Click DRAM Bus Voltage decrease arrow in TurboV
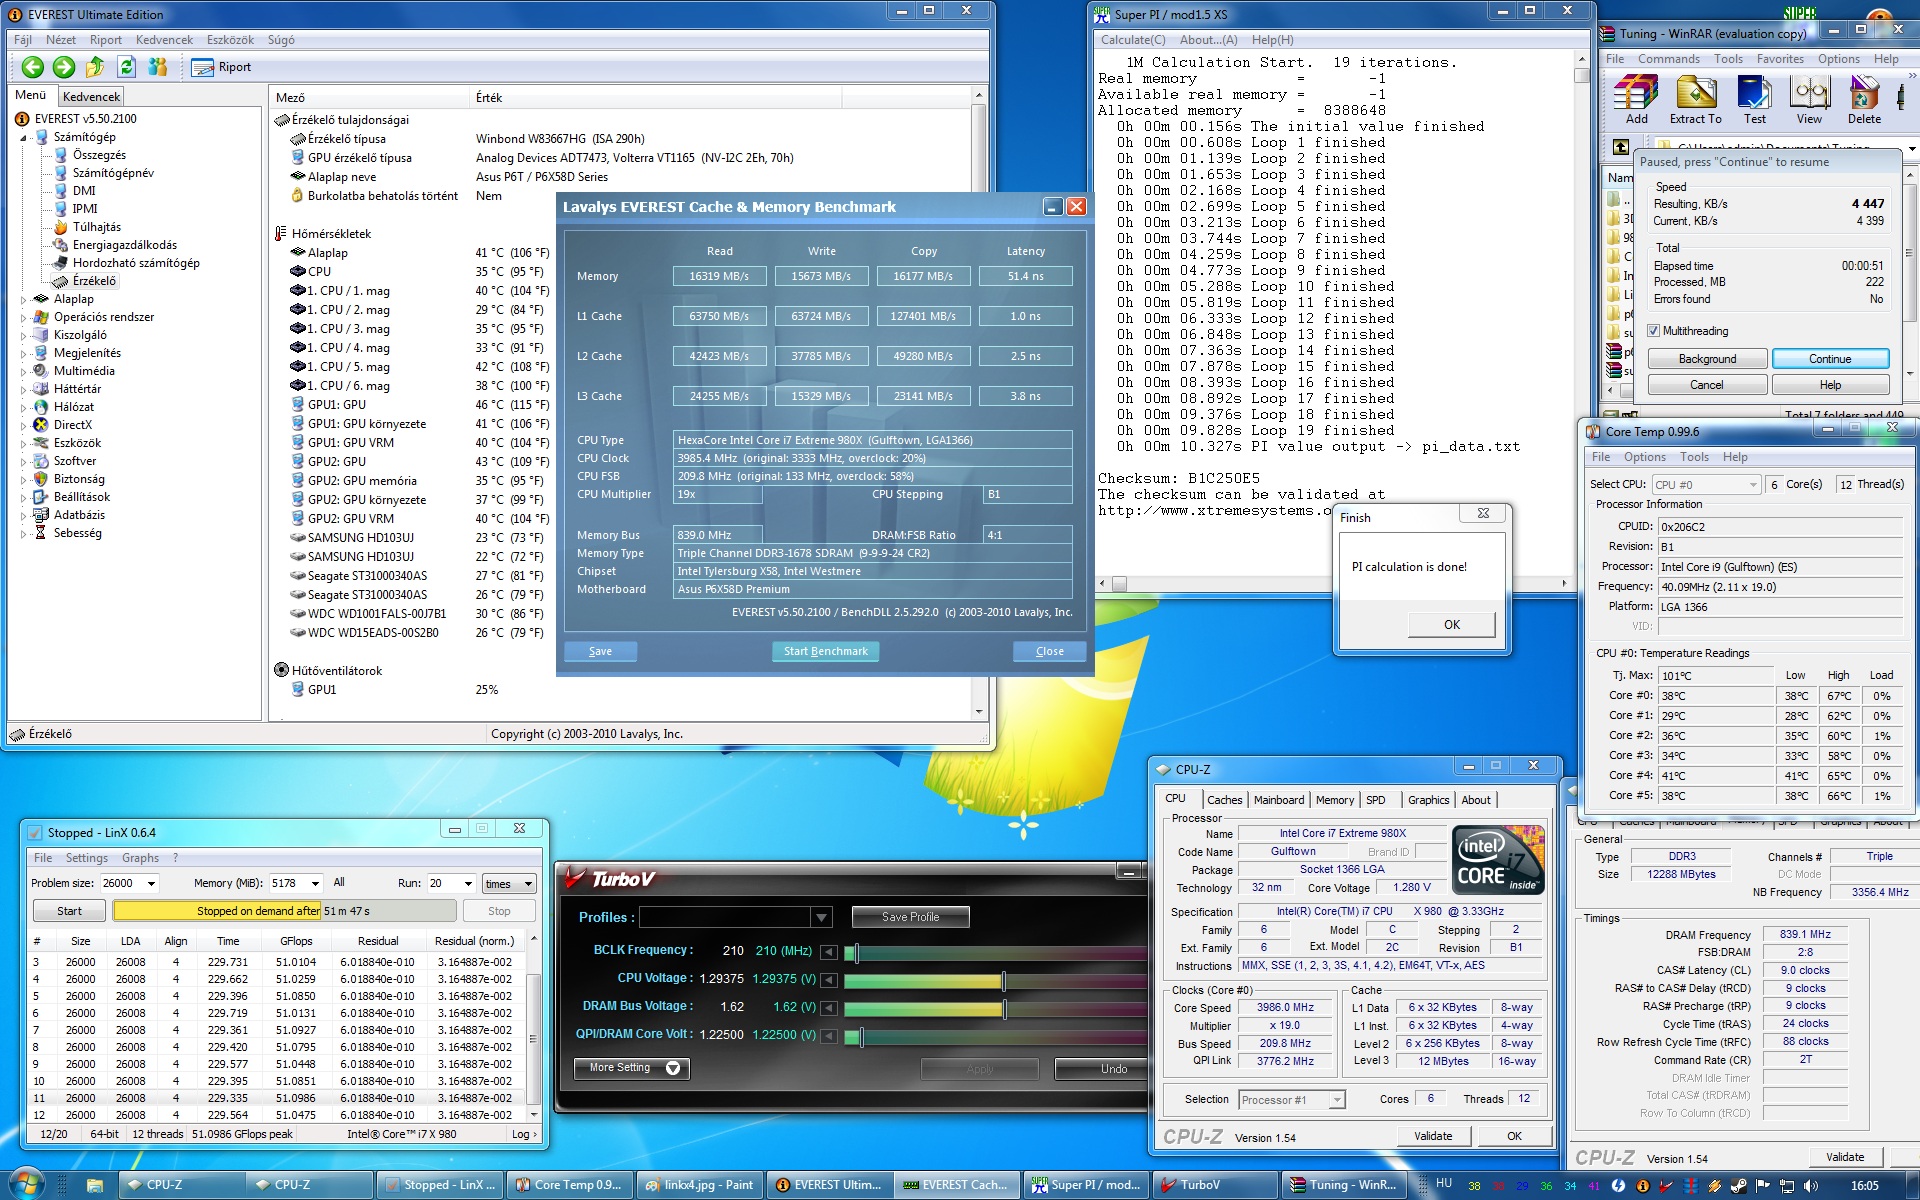 pyautogui.click(x=828, y=1007)
